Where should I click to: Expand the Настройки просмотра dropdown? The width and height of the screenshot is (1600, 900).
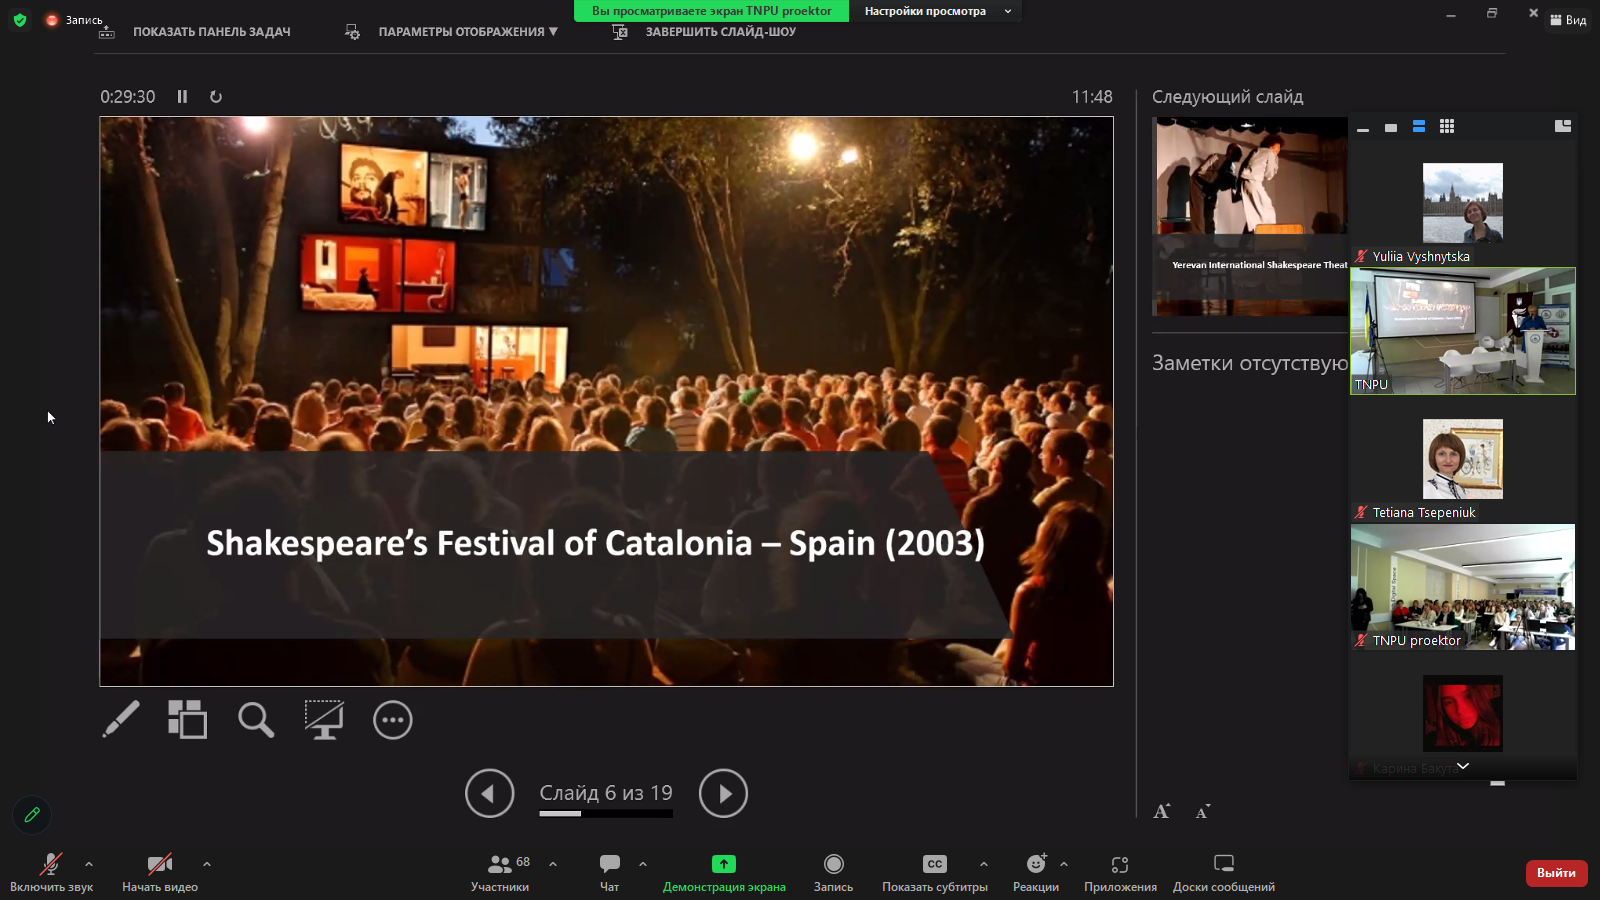(x=937, y=11)
